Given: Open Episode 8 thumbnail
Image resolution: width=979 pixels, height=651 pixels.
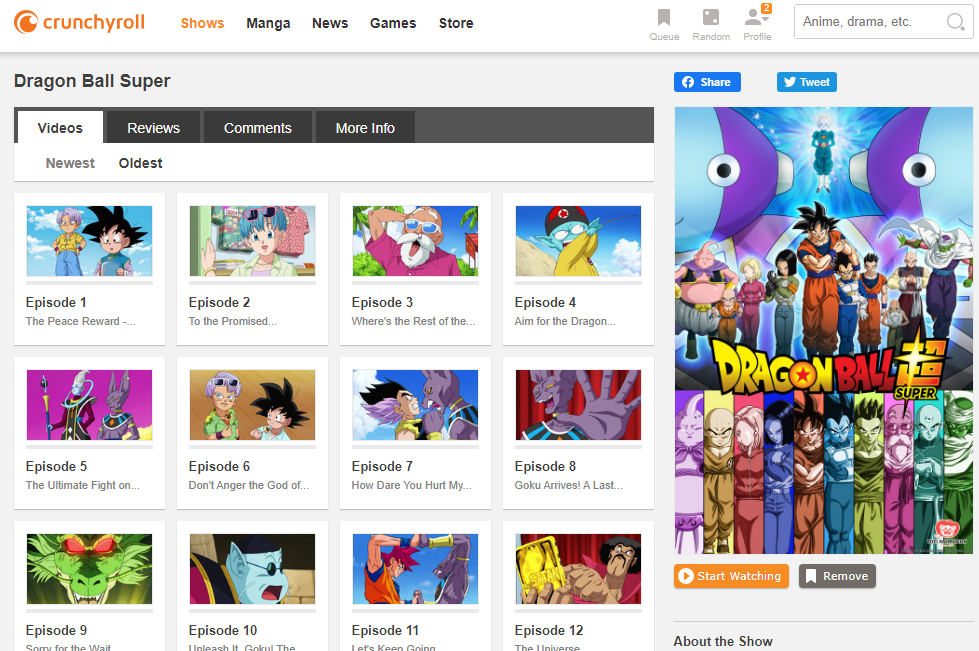Looking at the screenshot, I should coord(578,405).
